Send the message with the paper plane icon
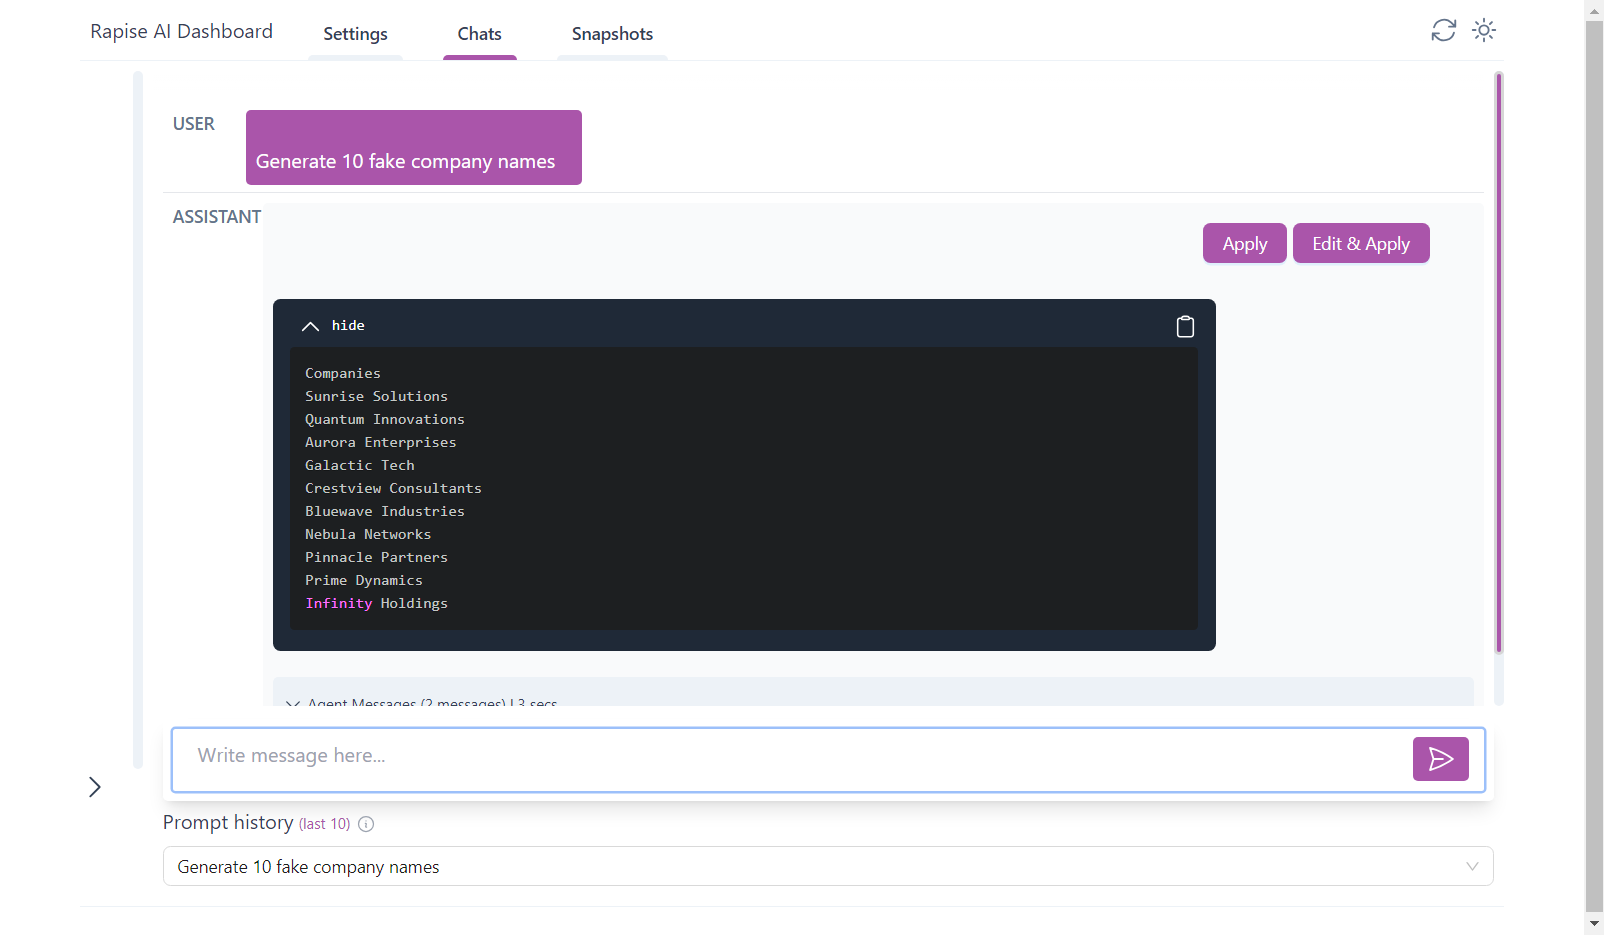The image size is (1604, 935). 1440,759
